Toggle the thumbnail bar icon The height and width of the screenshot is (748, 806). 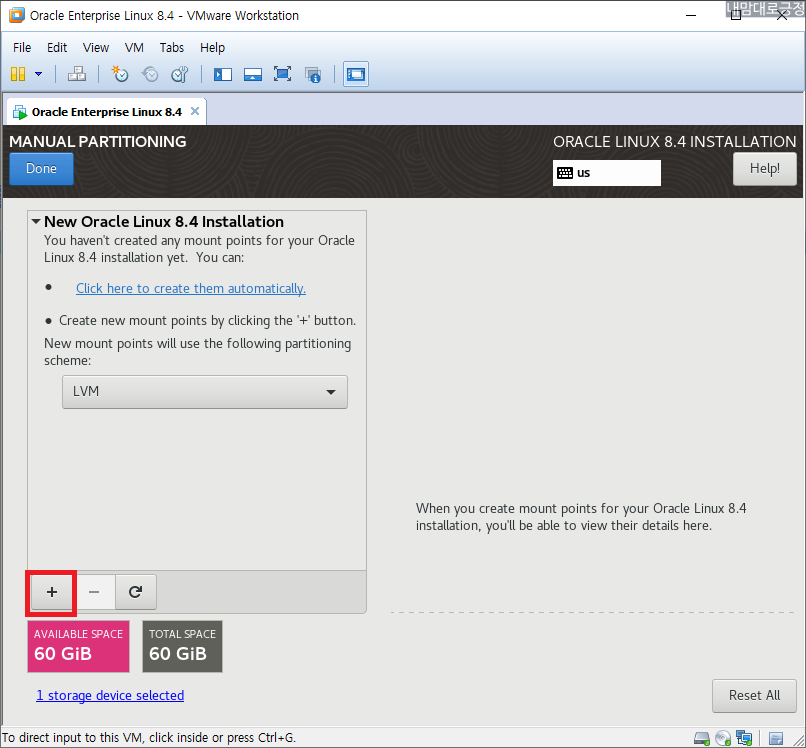(x=252, y=75)
